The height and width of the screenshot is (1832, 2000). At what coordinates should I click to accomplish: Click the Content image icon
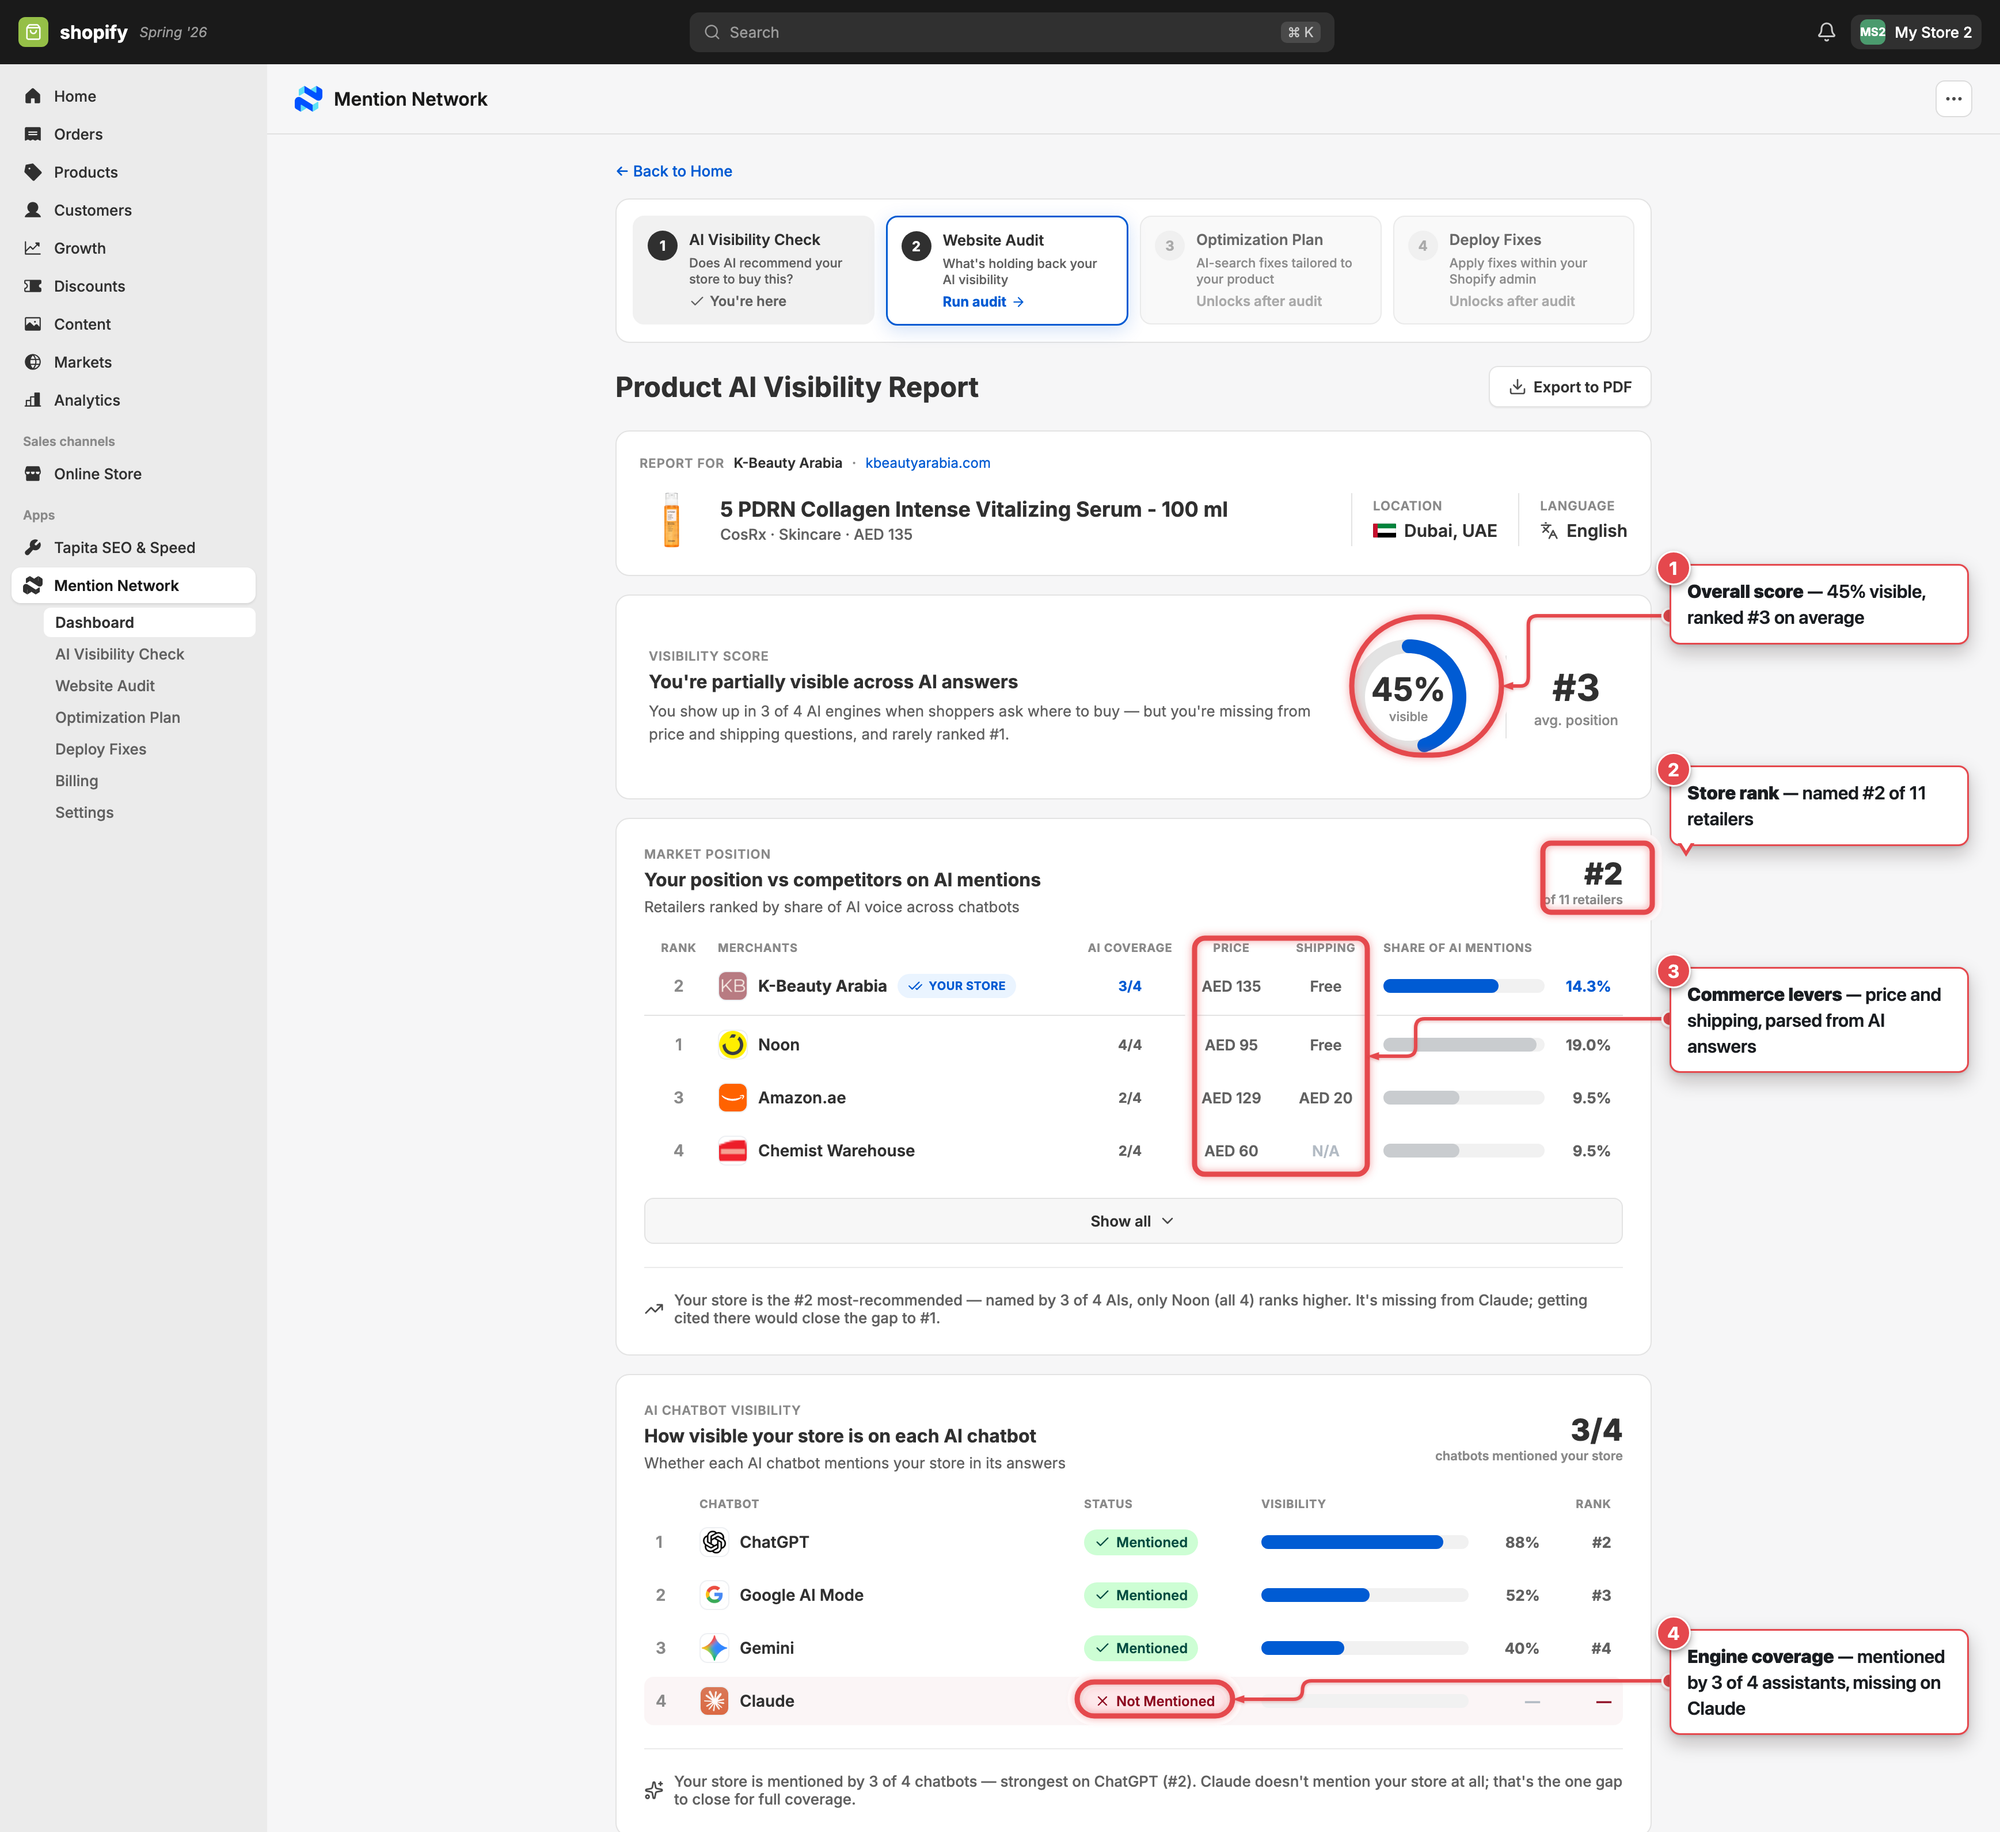click(x=33, y=324)
